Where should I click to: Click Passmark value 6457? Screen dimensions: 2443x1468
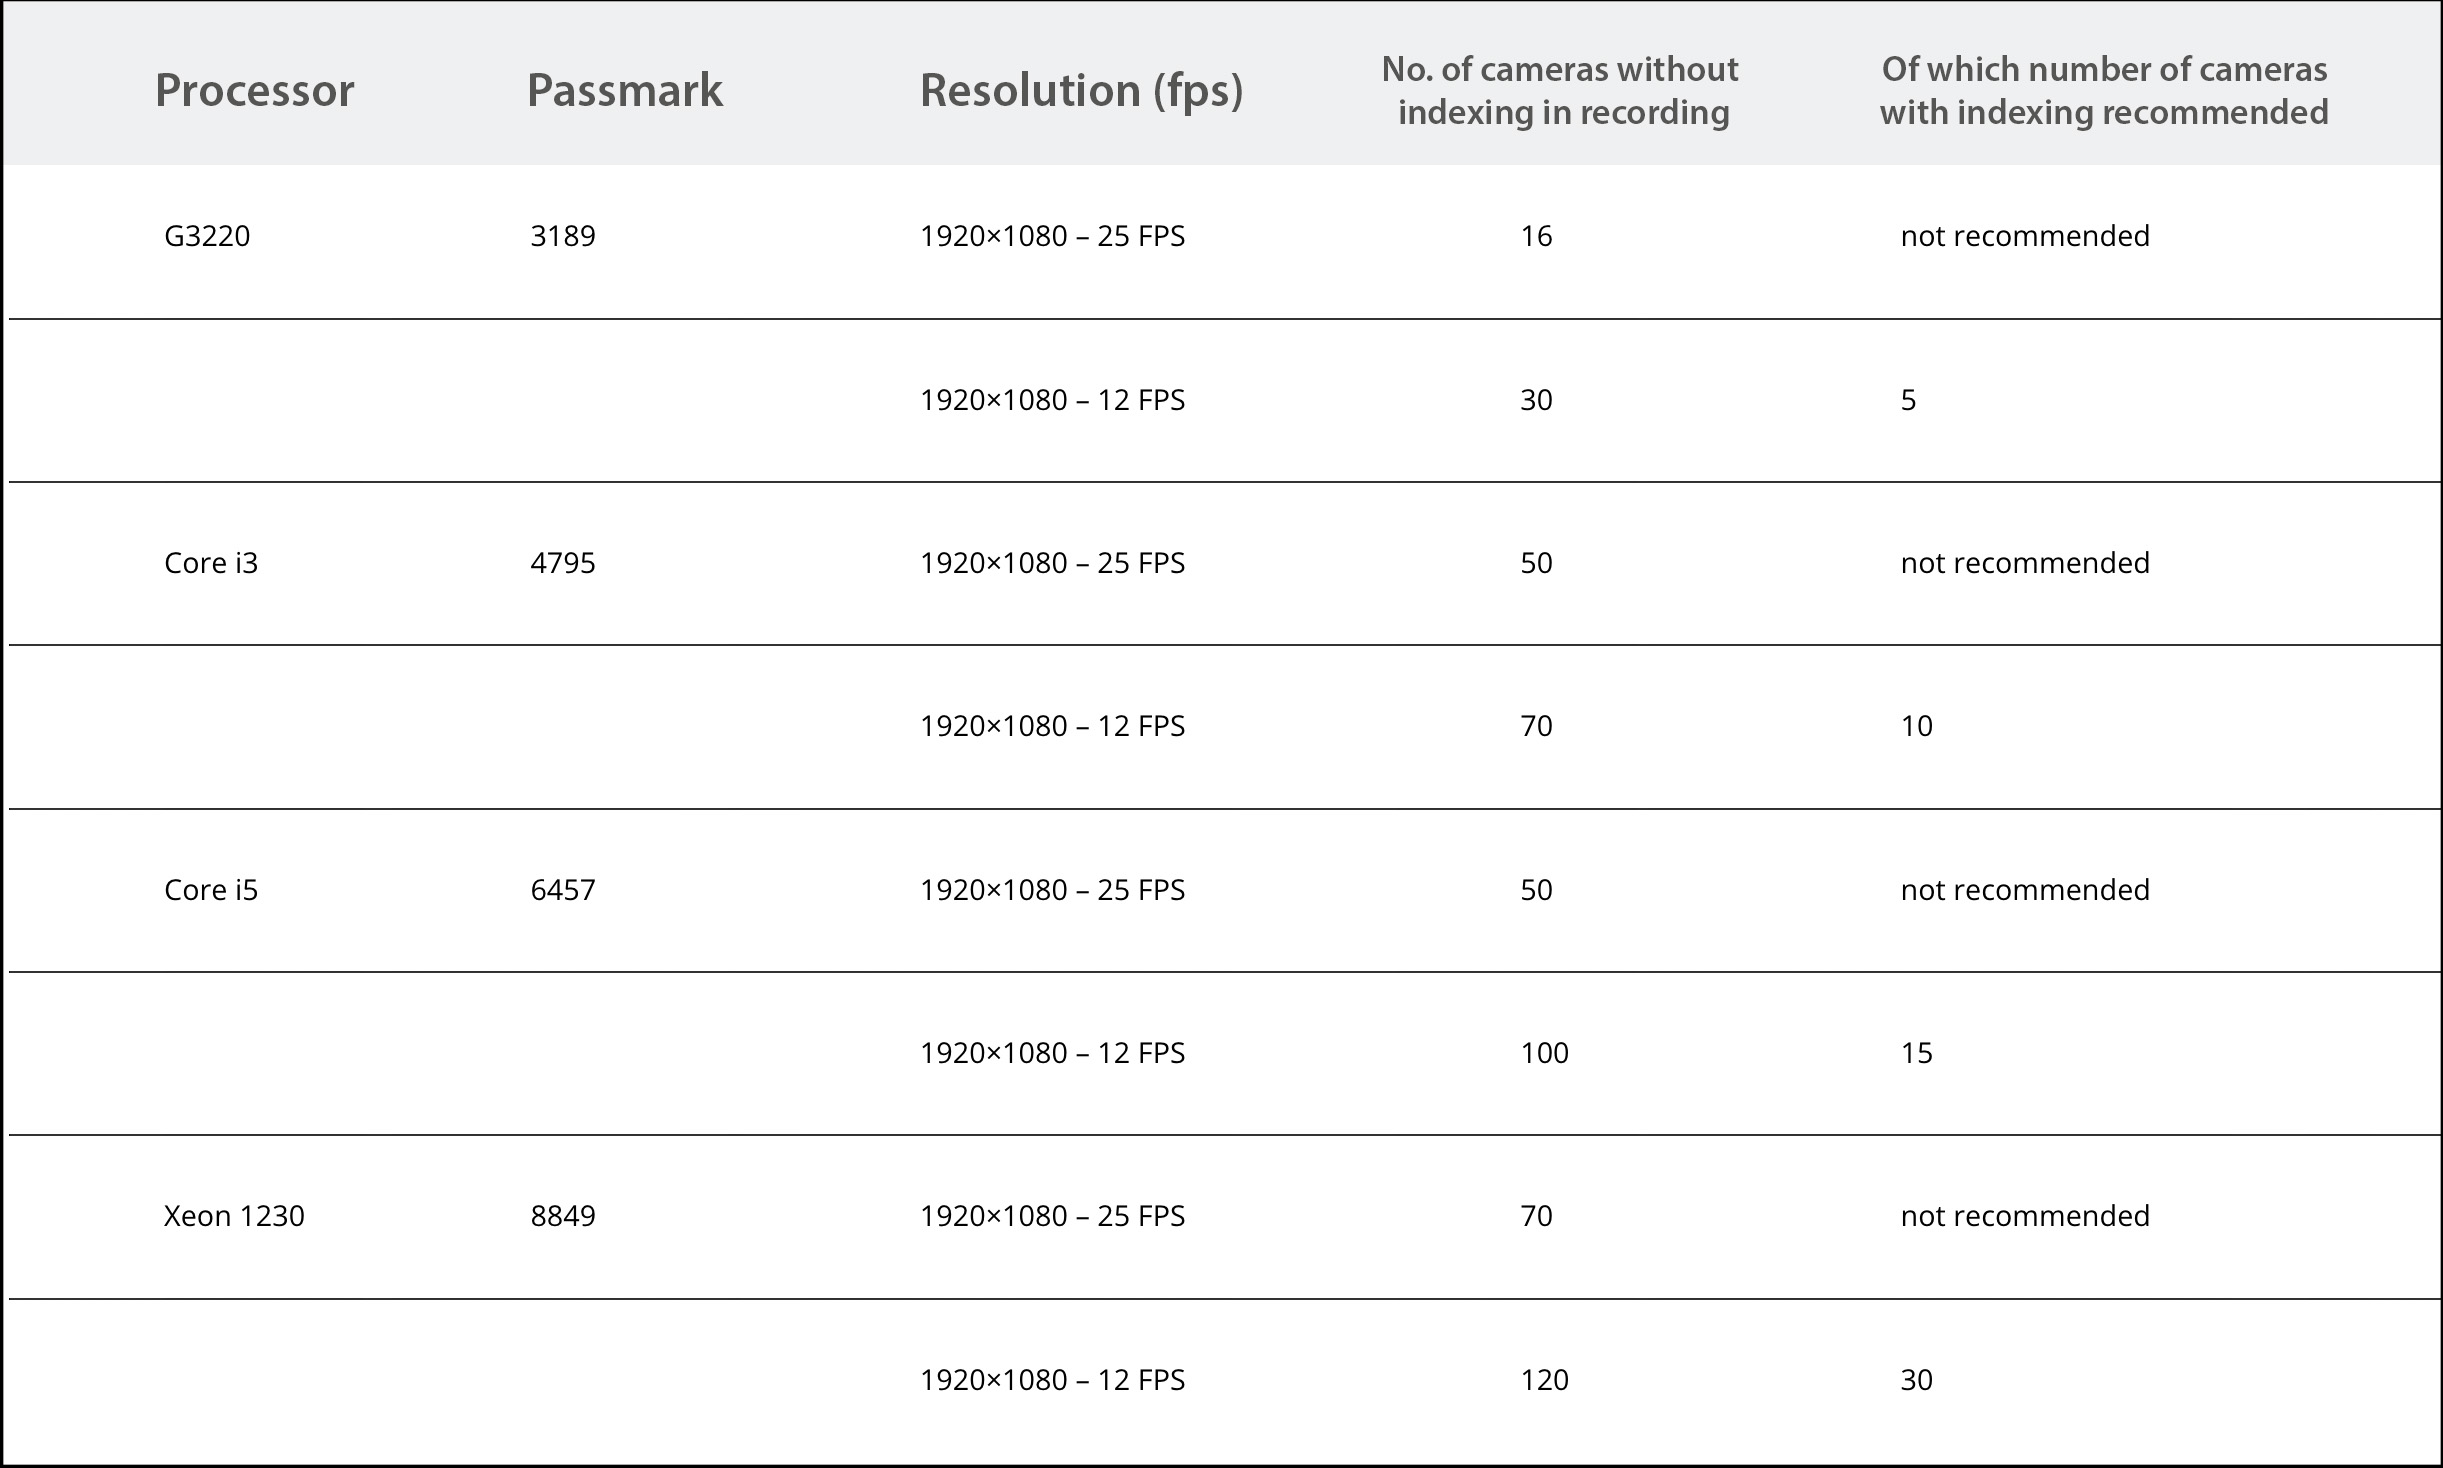point(563,890)
